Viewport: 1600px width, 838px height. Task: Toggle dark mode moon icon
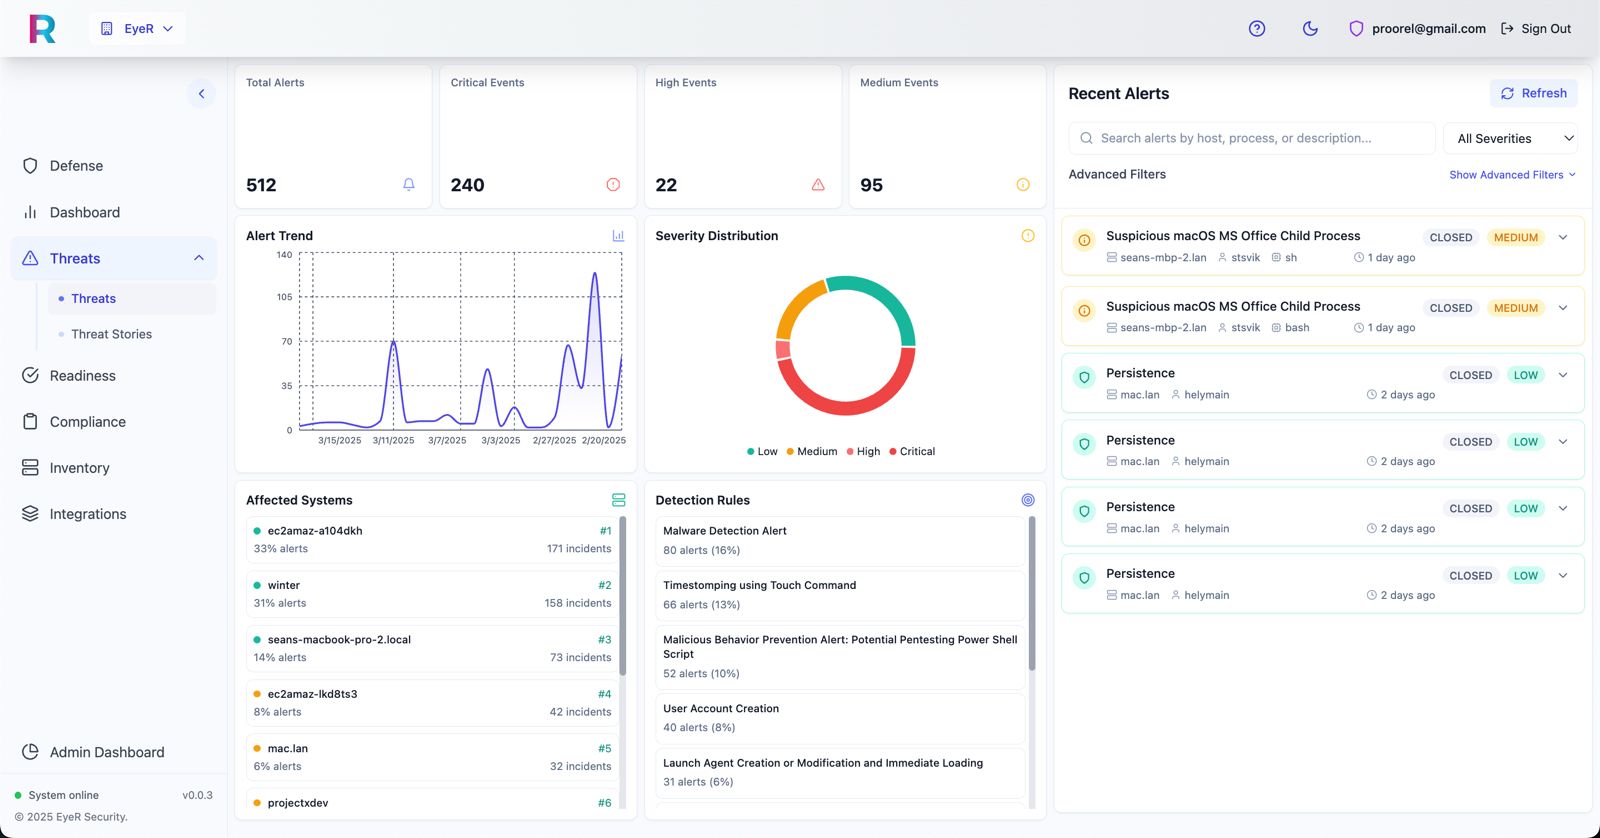click(1310, 29)
